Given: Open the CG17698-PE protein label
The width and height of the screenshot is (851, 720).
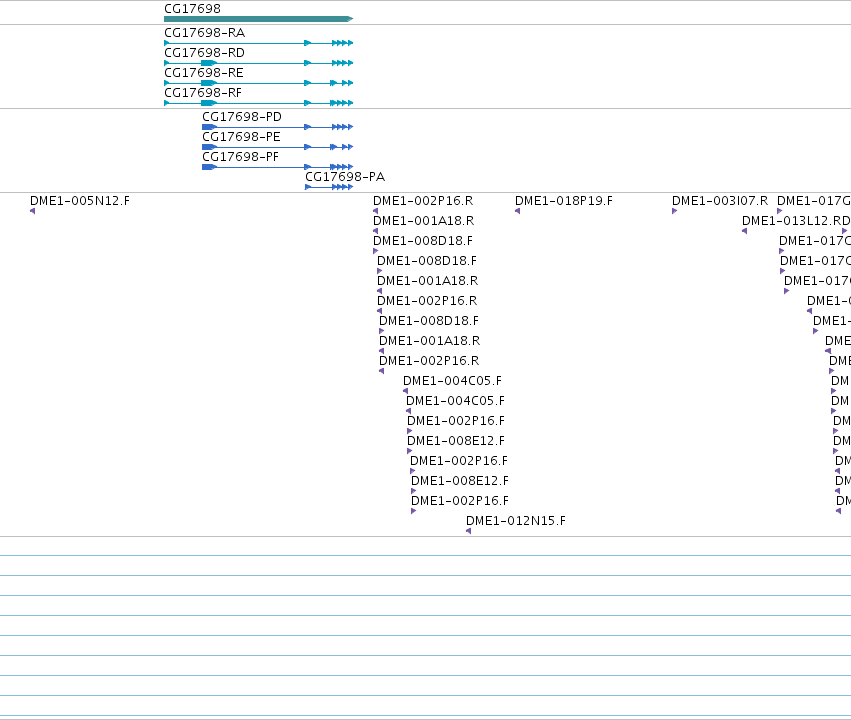Looking at the screenshot, I should 242,137.
